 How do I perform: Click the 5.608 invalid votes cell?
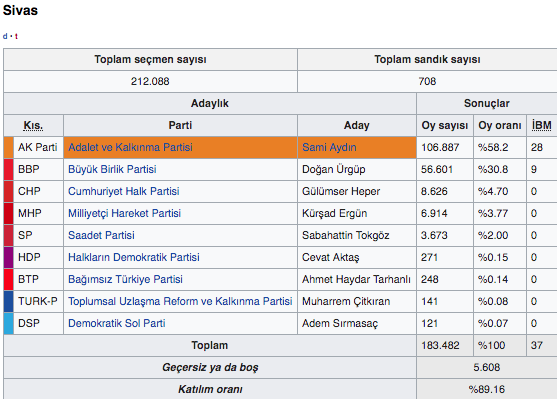tap(487, 368)
